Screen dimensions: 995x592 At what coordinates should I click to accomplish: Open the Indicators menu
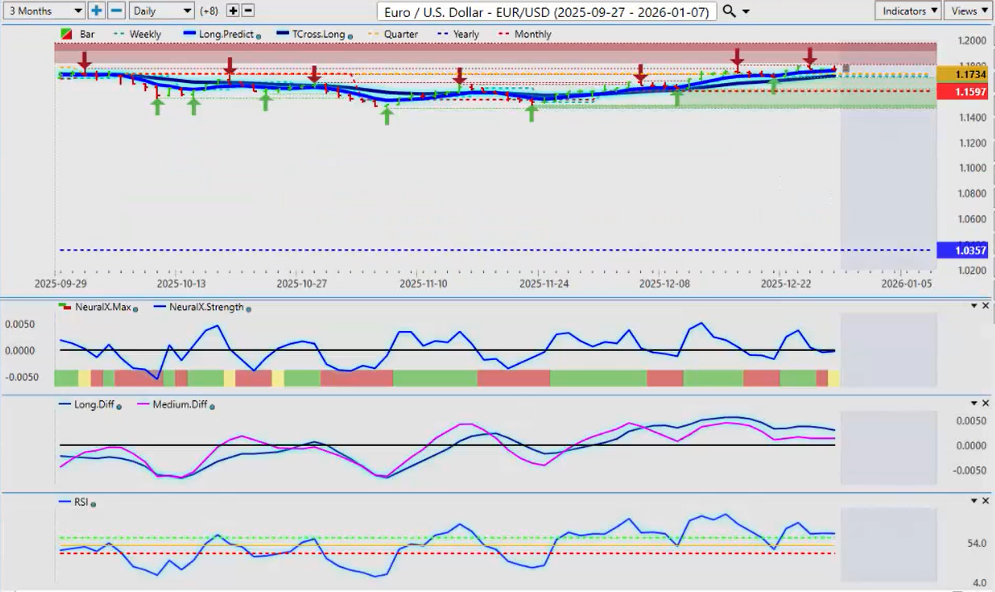pos(907,10)
